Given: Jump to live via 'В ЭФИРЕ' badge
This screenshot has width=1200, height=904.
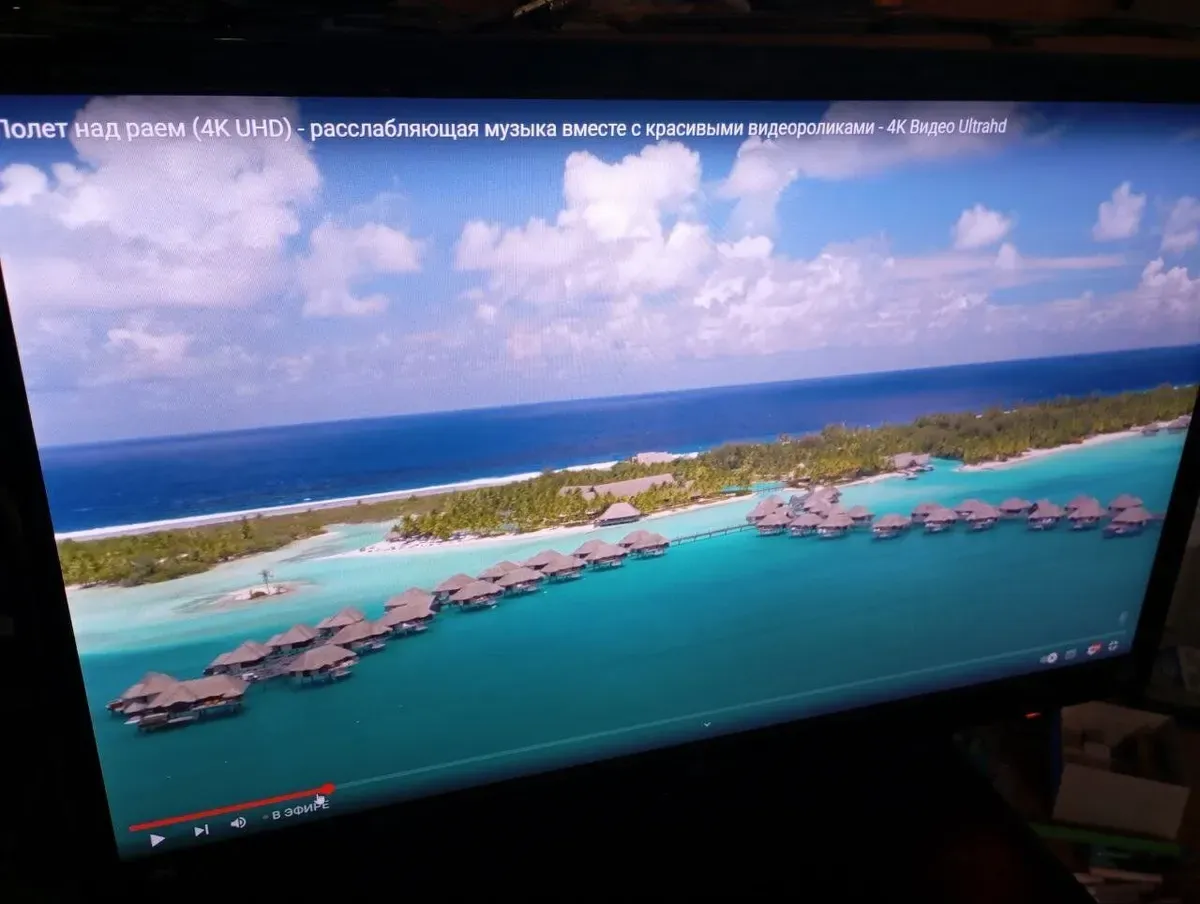Looking at the screenshot, I should pyautogui.click(x=296, y=811).
